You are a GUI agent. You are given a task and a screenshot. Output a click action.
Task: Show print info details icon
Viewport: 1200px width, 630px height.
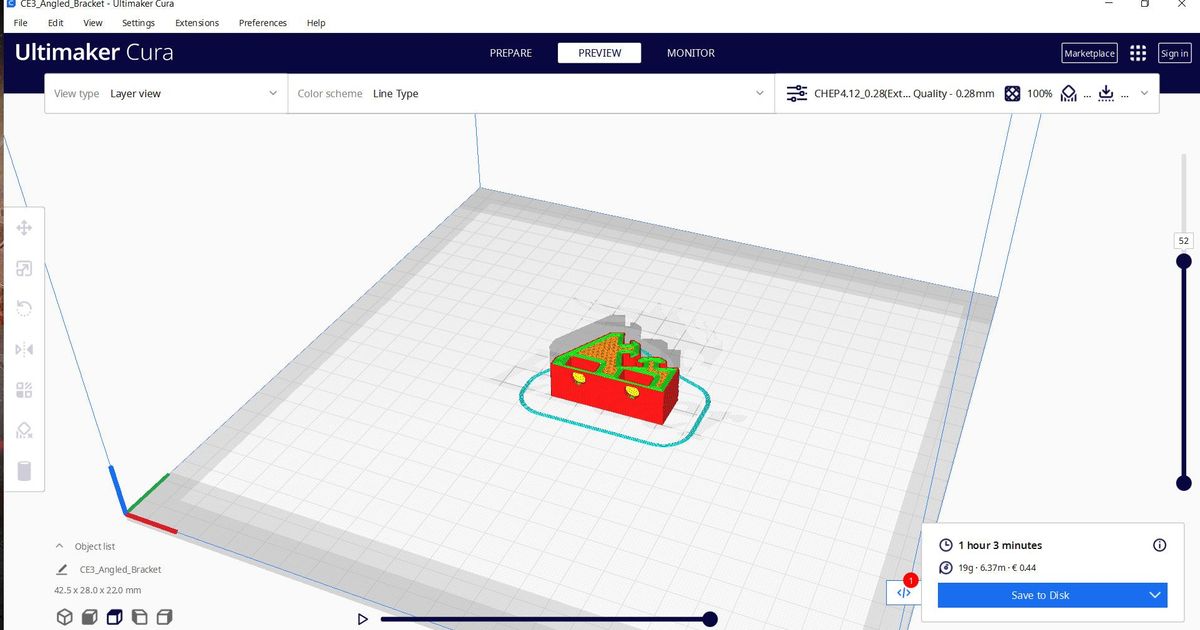point(1160,545)
